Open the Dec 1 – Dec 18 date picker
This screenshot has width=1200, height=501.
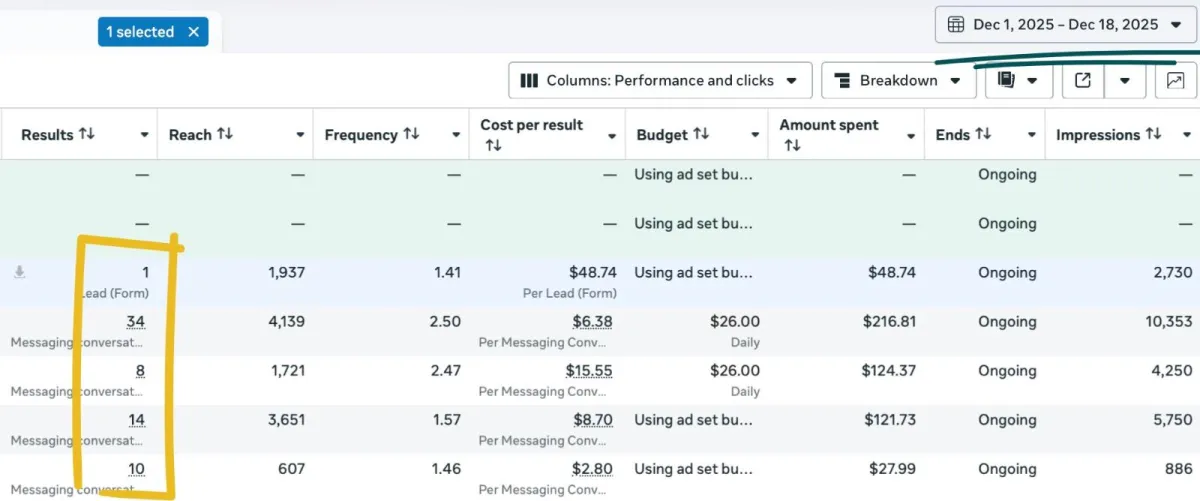coord(1064,25)
